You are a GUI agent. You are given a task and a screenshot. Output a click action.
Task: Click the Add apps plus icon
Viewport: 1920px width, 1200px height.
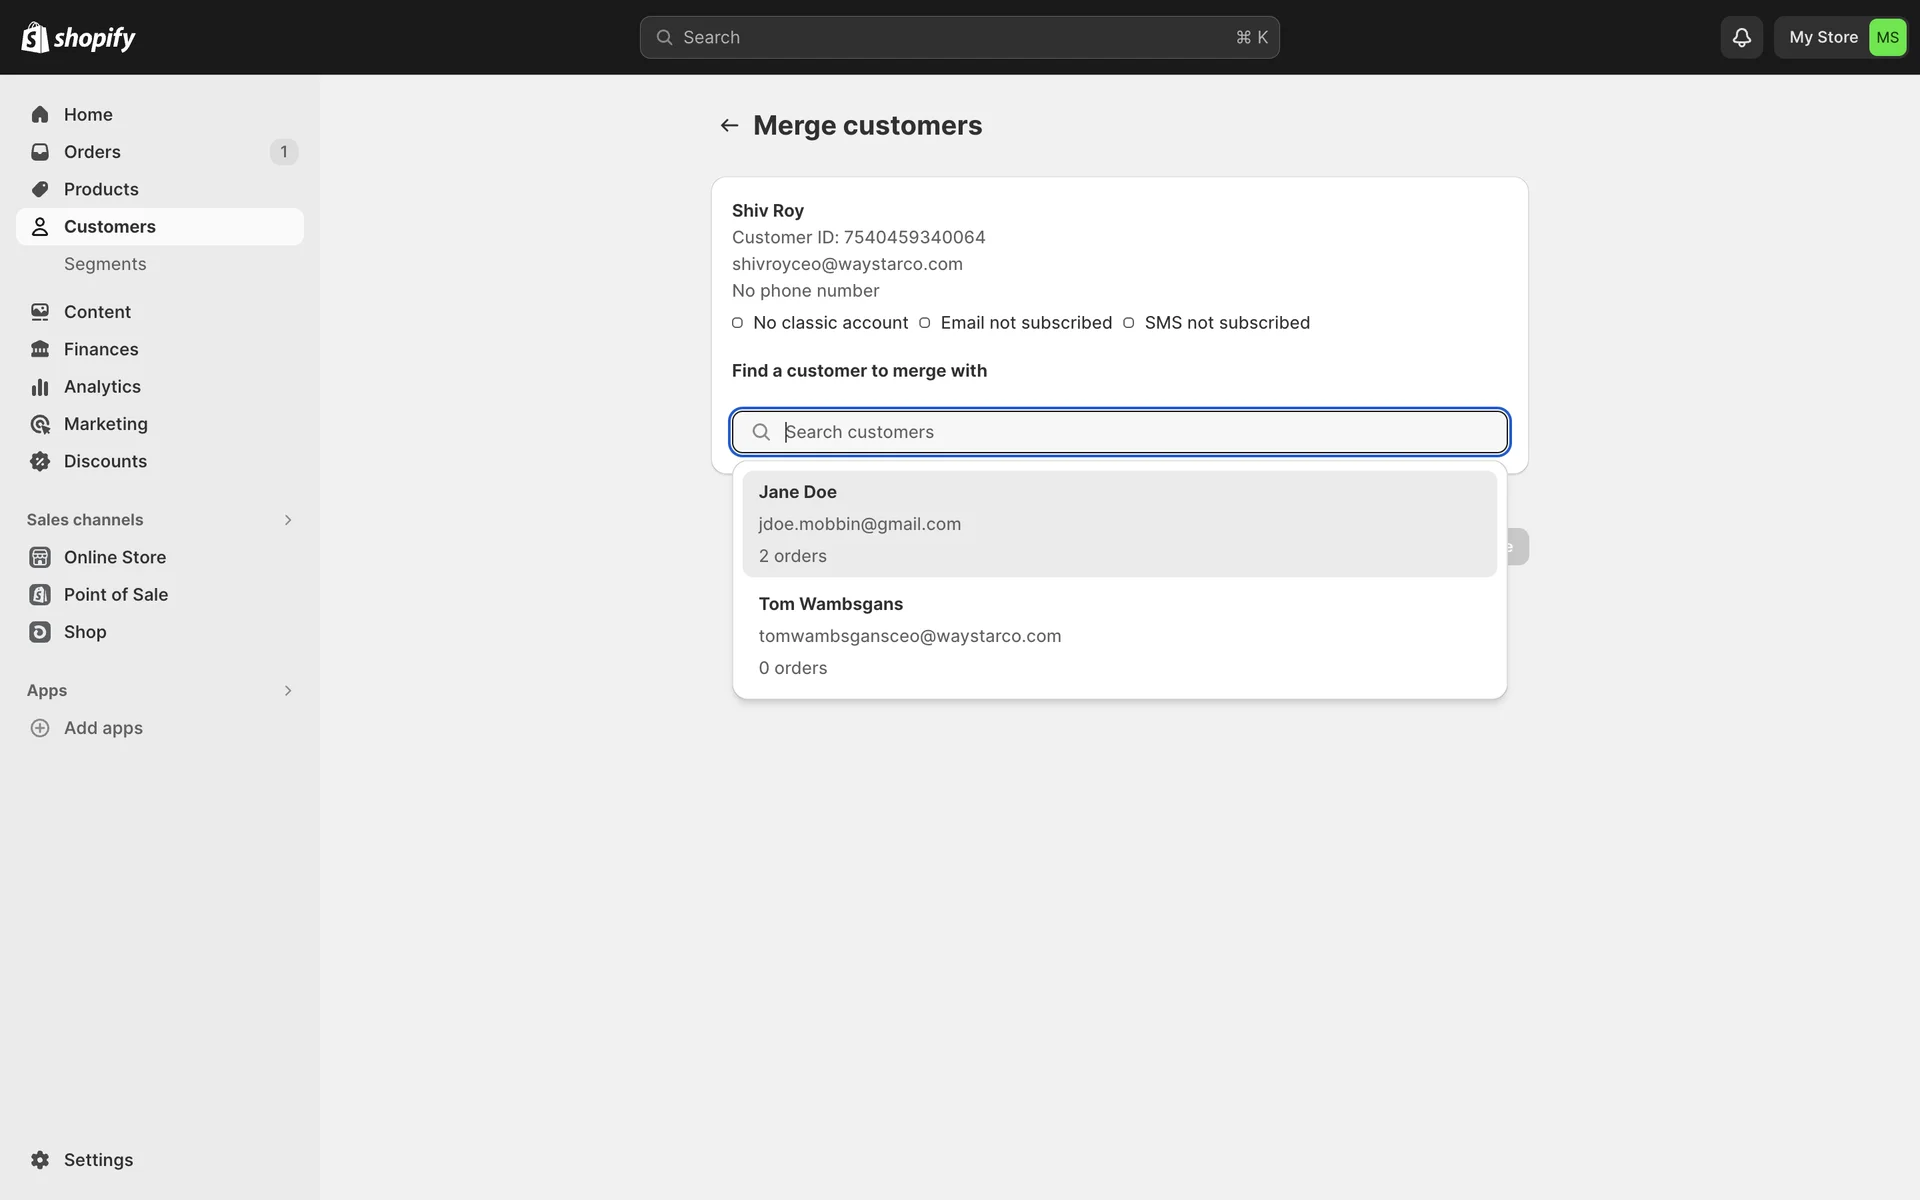pyautogui.click(x=40, y=728)
